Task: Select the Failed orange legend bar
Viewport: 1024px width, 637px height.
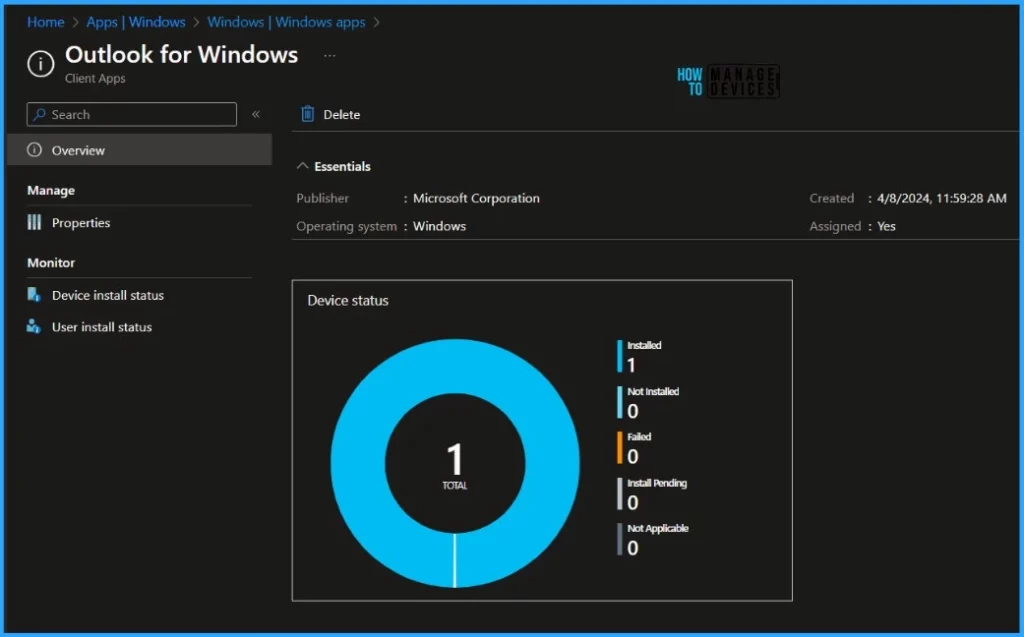Action: (x=620, y=448)
